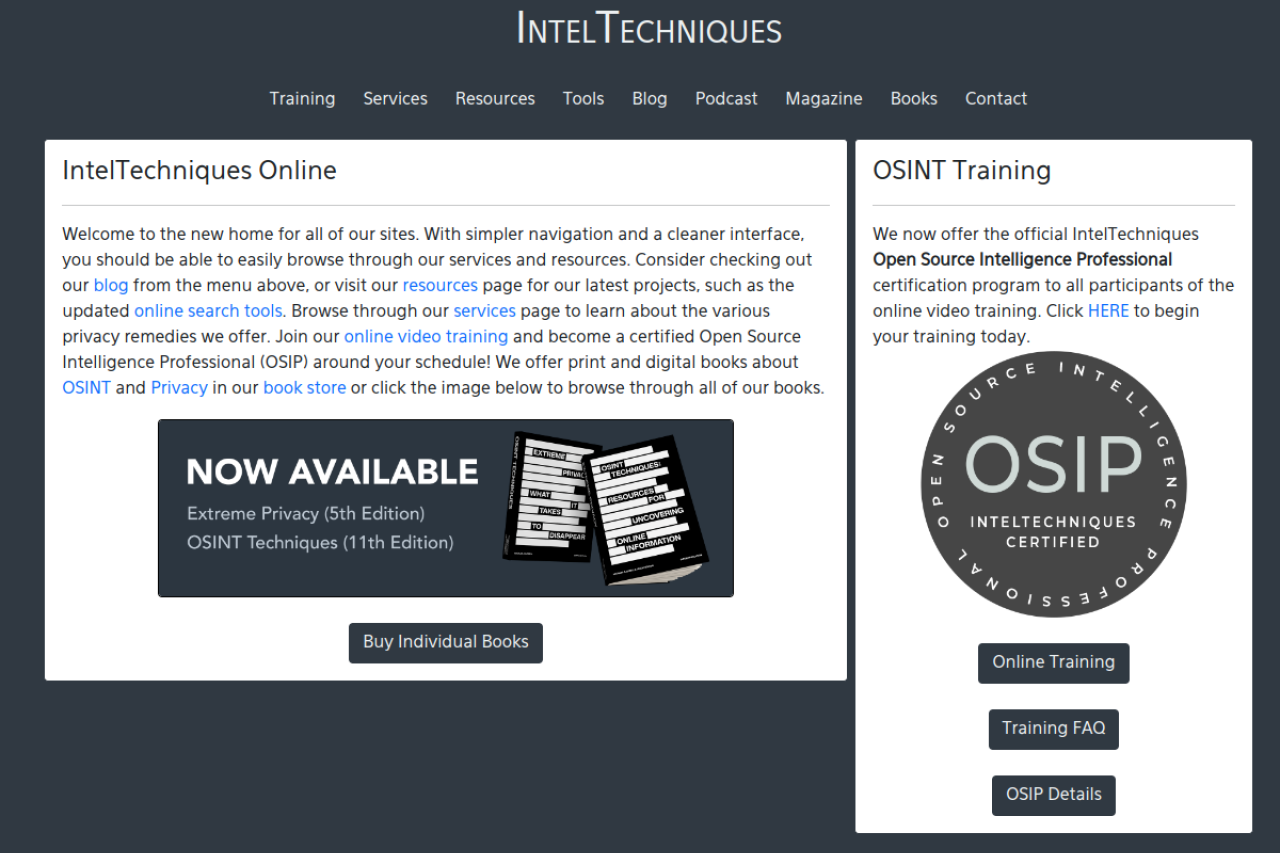The height and width of the screenshot is (853, 1280).
Task: Click the IntelTechniques site logo
Action: pyautogui.click(x=649, y=28)
